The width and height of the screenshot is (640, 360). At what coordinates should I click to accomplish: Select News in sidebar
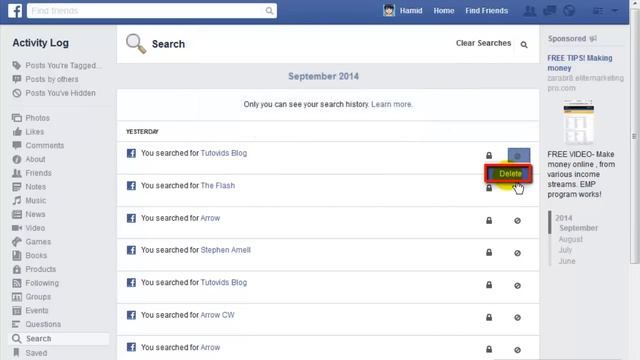point(29,214)
